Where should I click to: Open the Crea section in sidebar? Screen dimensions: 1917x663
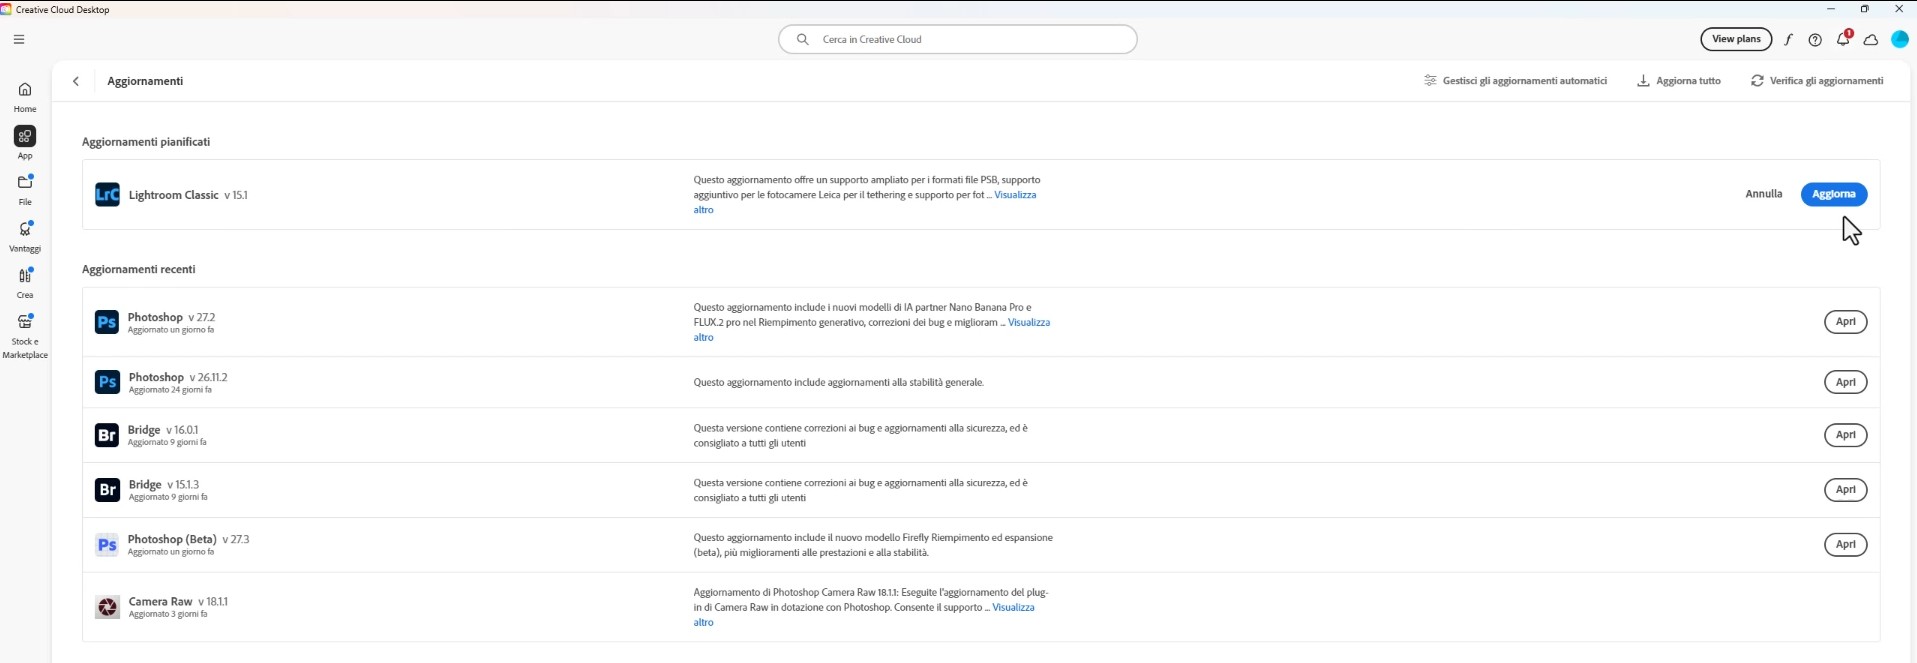pos(25,281)
